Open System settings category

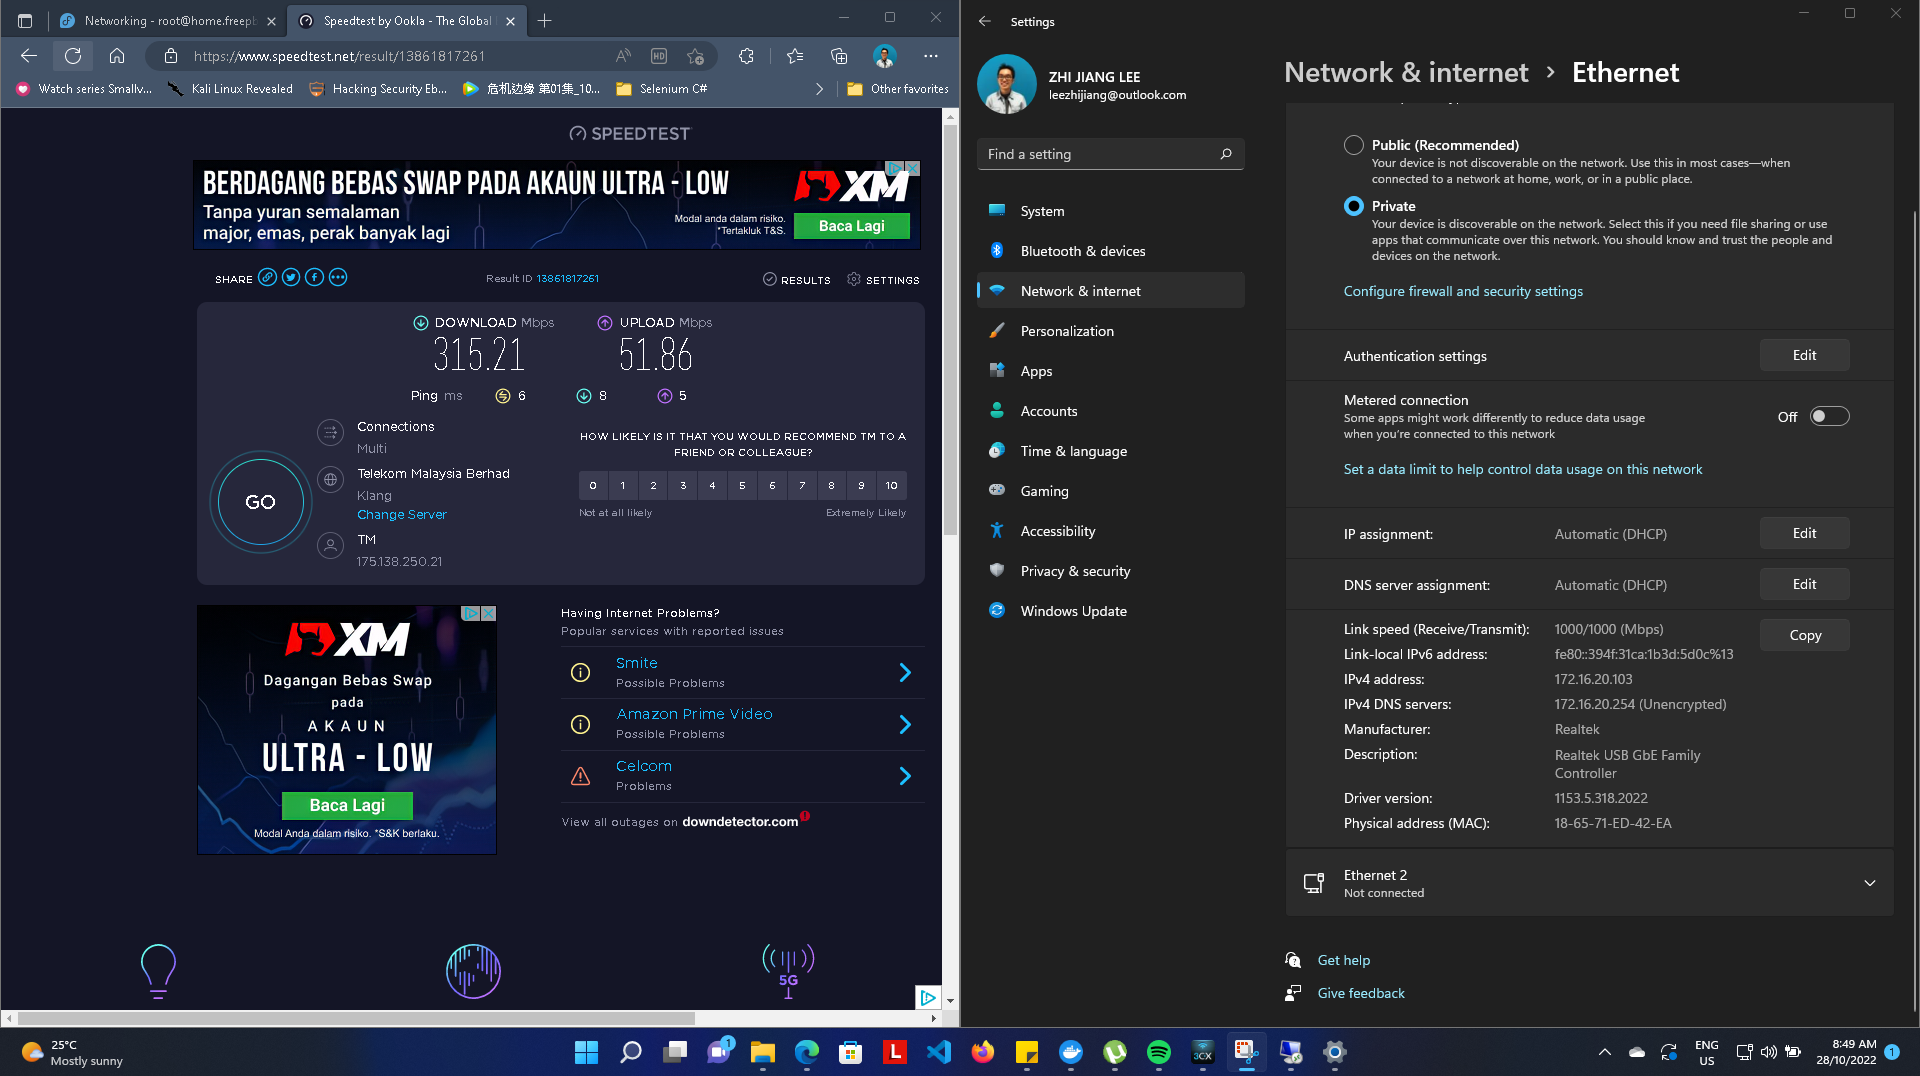[1110, 211]
